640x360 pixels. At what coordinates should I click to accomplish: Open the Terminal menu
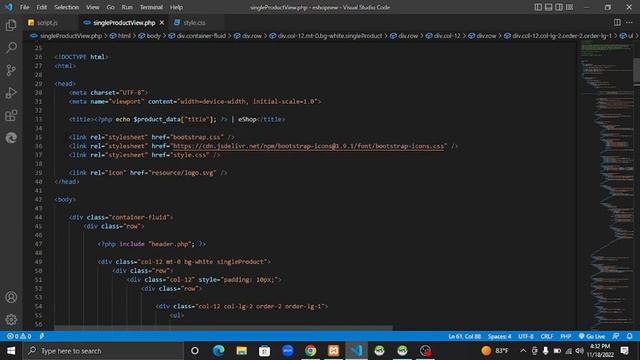point(151,7)
